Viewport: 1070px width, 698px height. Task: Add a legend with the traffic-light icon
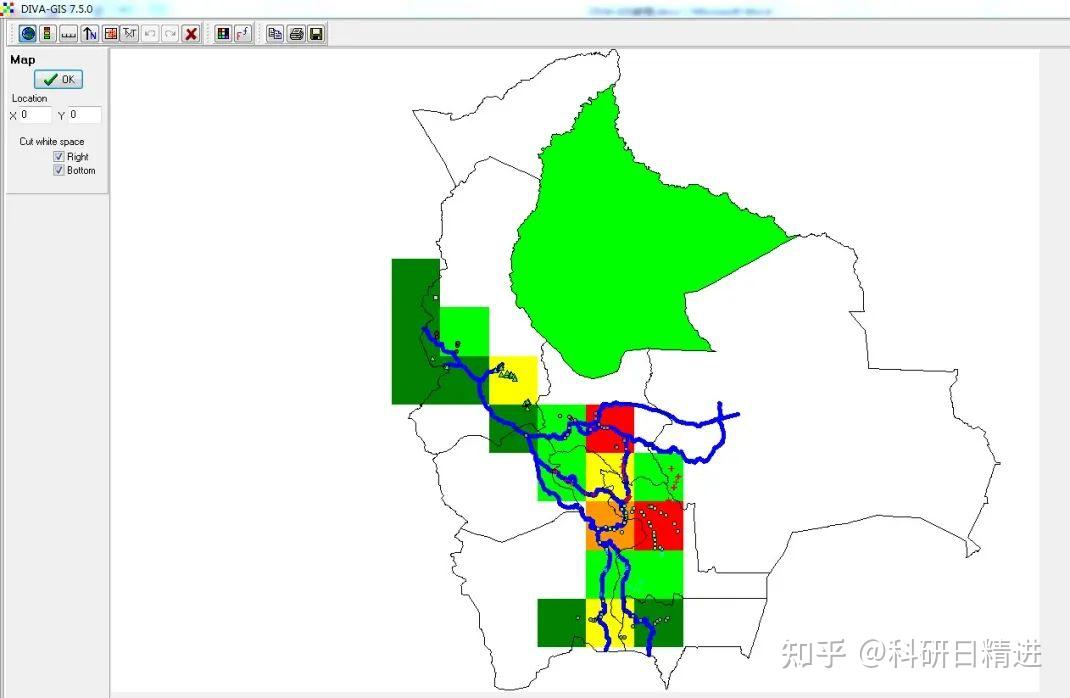(x=47, y=33)
